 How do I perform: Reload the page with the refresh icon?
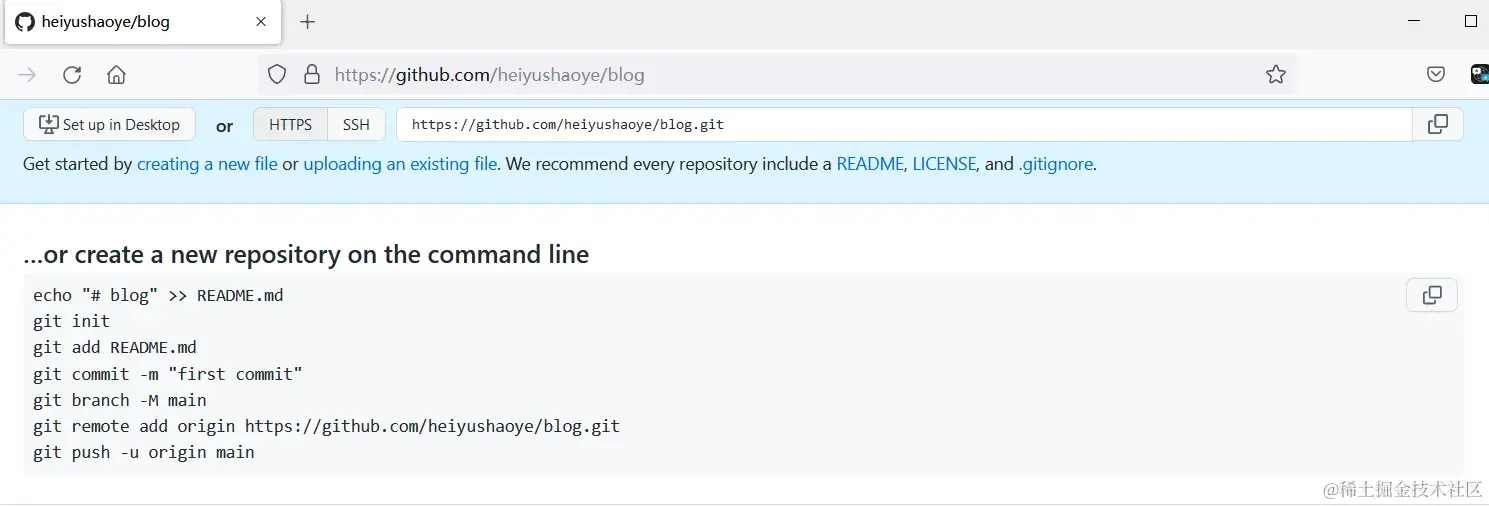[x=72, y=75]
